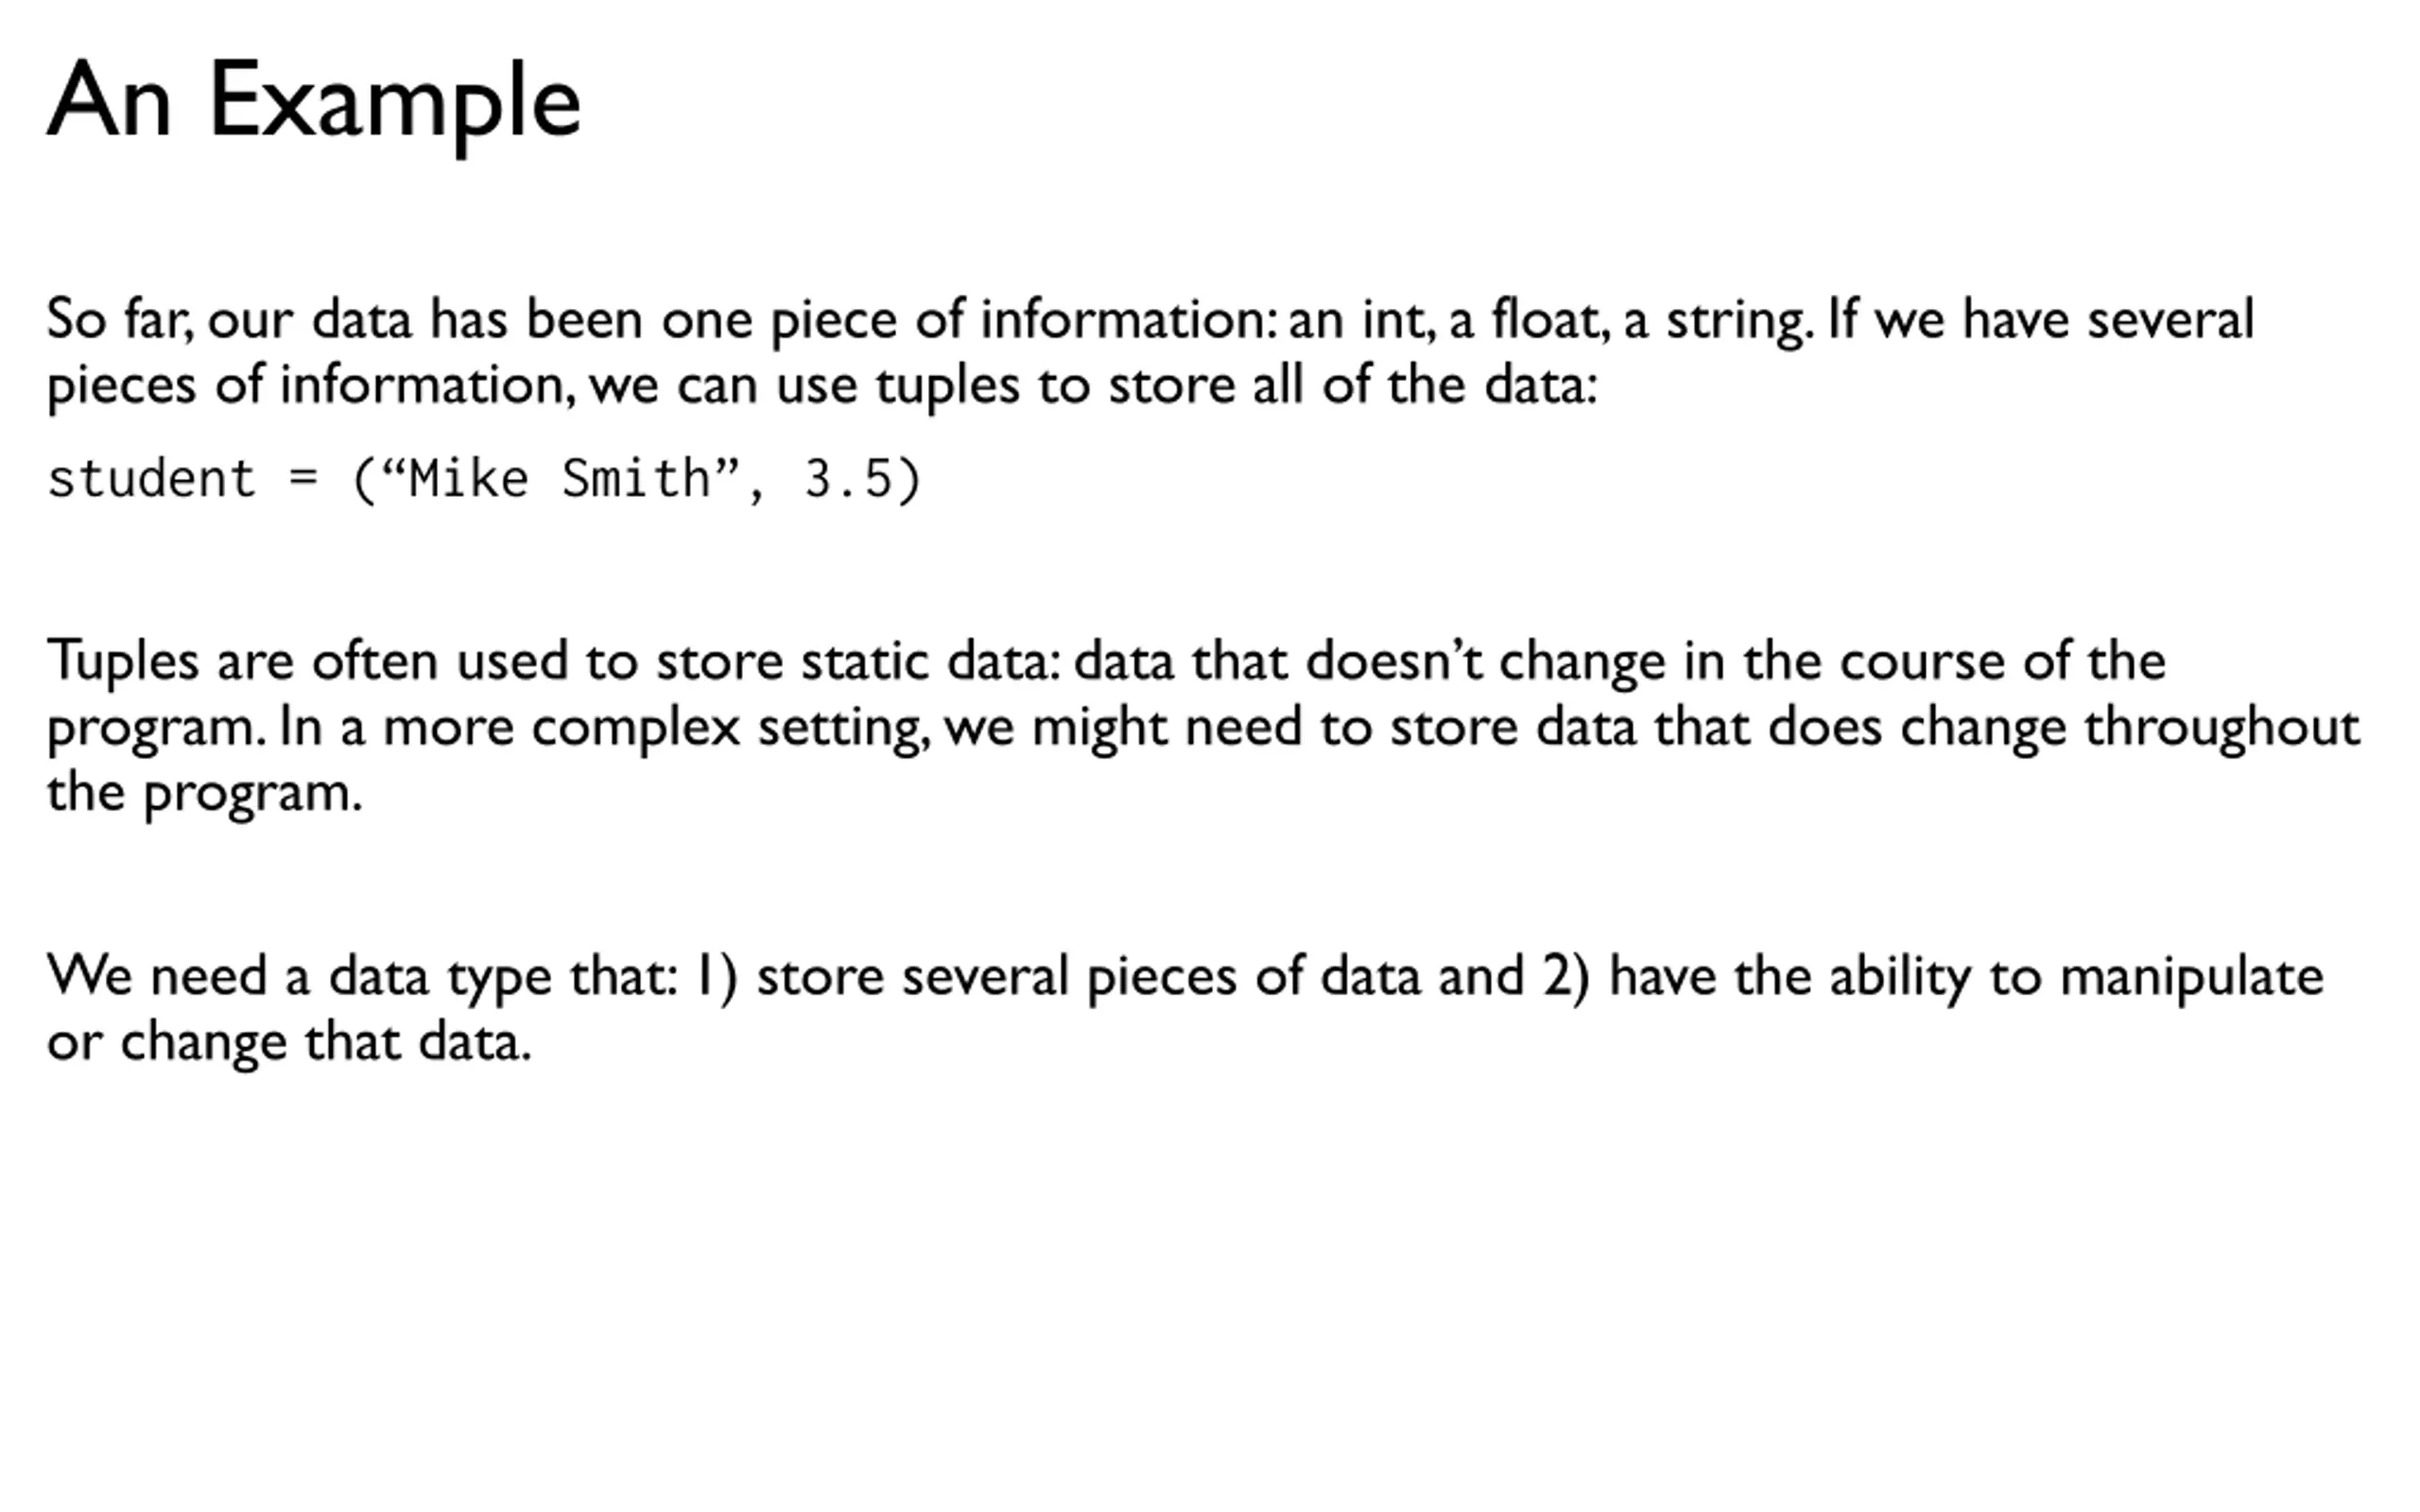Viewport: 2420px width, 1512px height.
Task: Click the equals sign in the code line
Action: click(x=303, y=478)
